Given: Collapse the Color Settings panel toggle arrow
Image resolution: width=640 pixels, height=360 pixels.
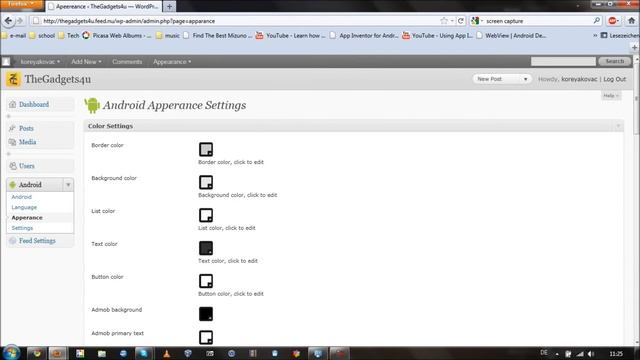Looking at the screenshot, I should point(618,126).
